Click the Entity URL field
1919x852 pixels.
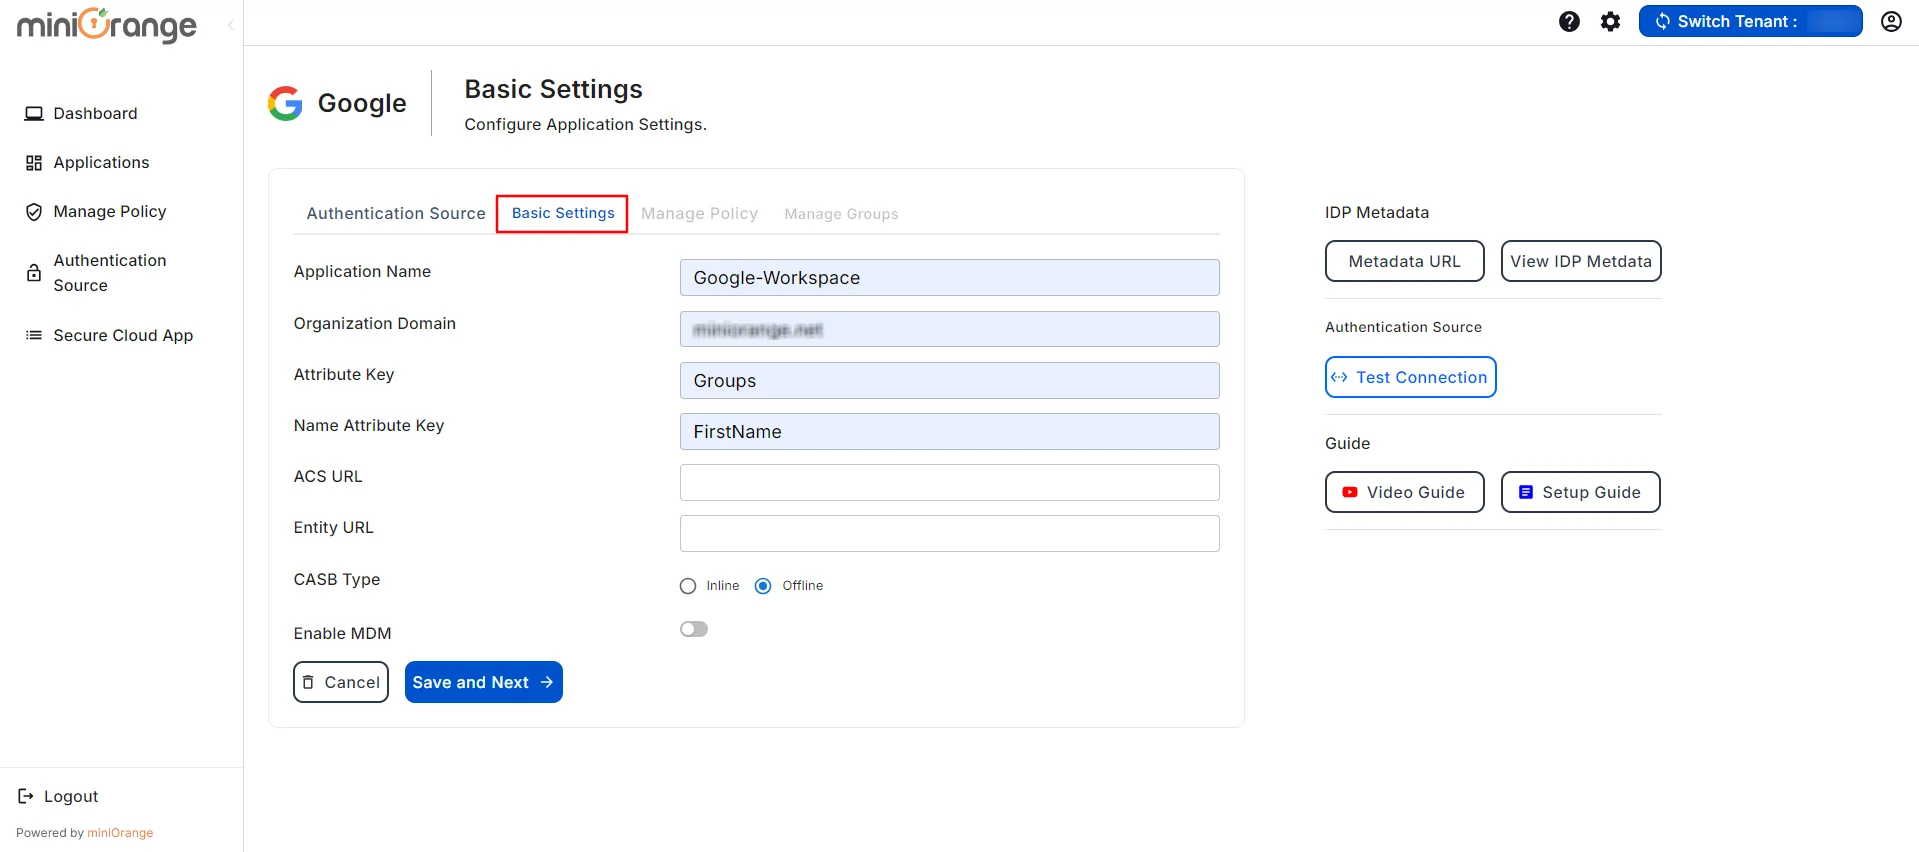pyautogui.click(x=949, y=534)
